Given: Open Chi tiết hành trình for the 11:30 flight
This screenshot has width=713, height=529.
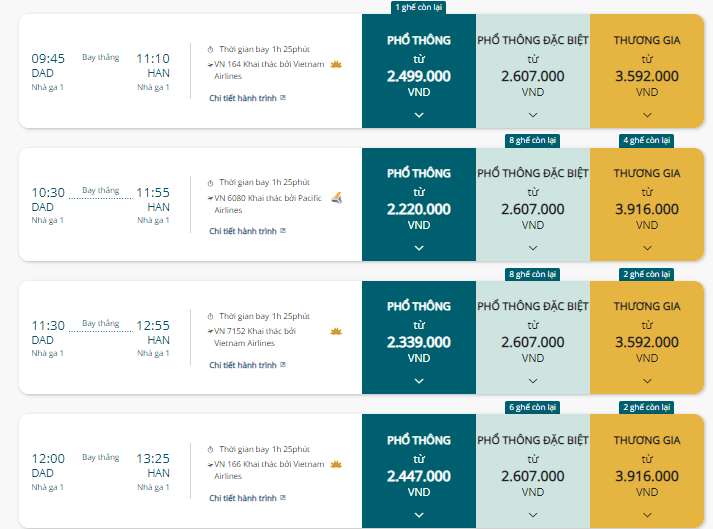Looking at the screenshot, I should (243, 365).
